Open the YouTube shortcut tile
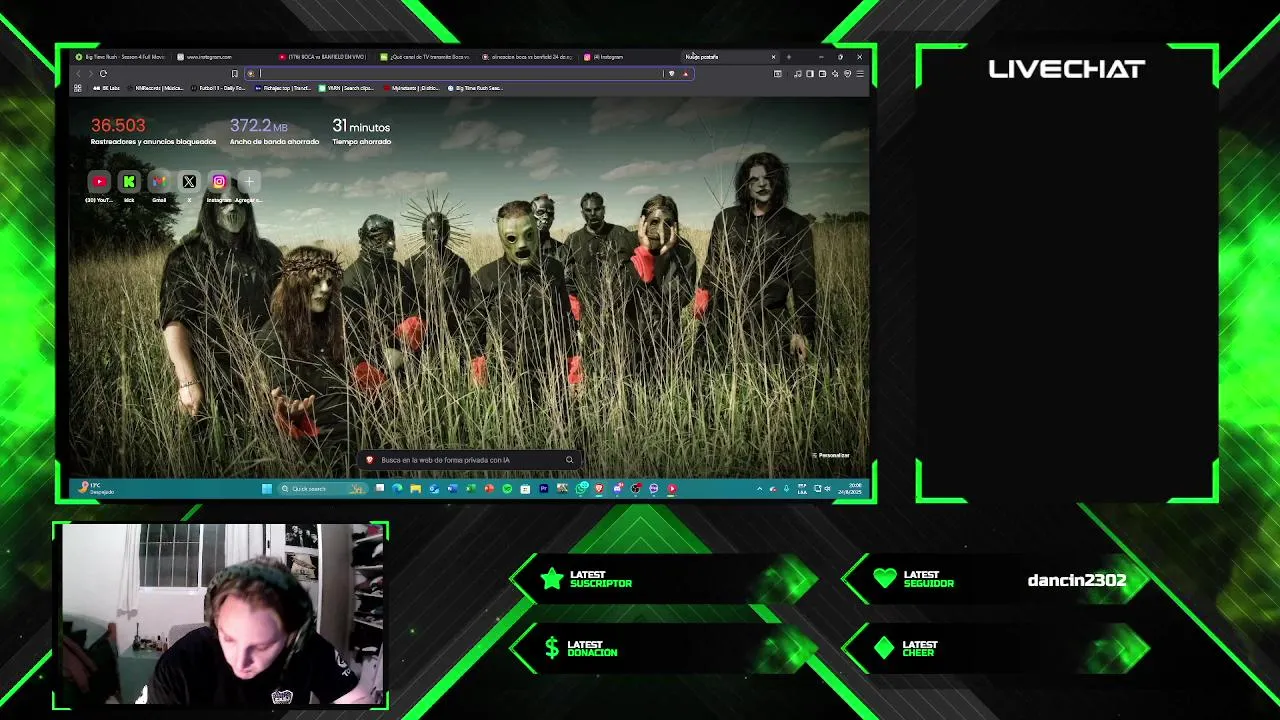This screenshot has width=1280, height=720. [x=99, y=182]
